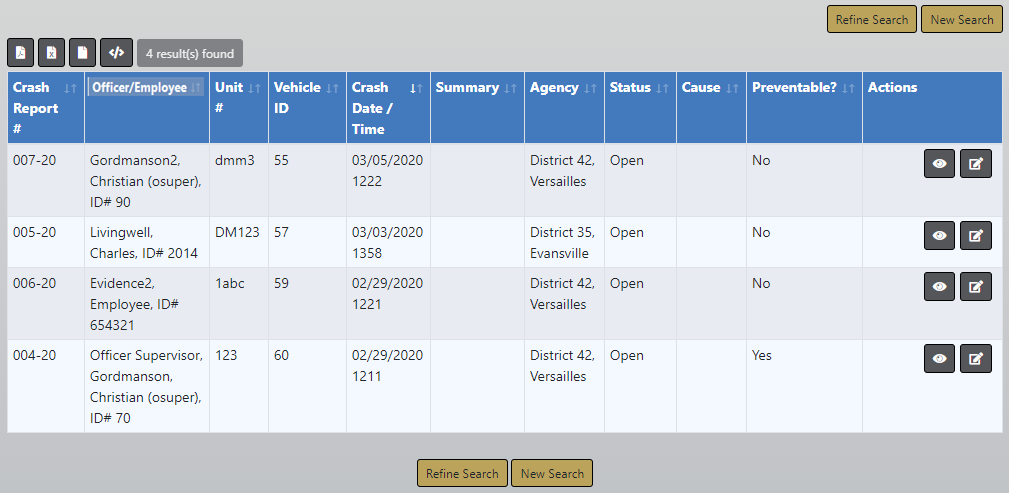Image resolution: width=1009 pixels, height=493 pixels.
Task: Export results using the code brackets icon
Action: 116,53
